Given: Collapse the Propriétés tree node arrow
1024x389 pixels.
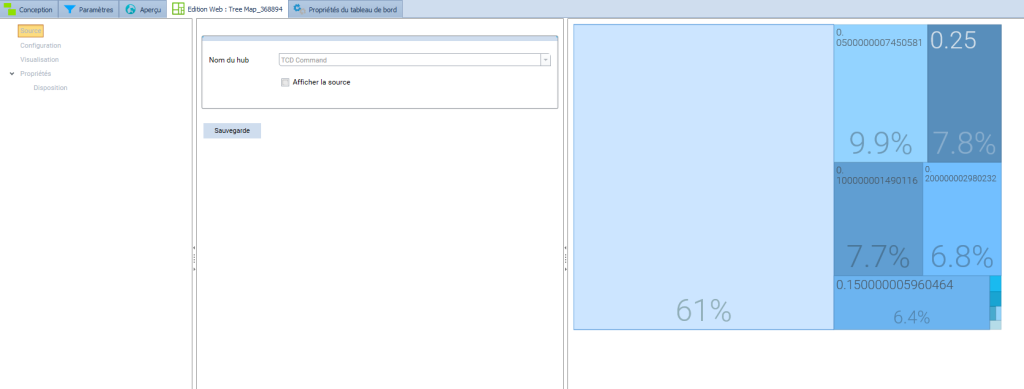Looking at the screenshot, I should point(12,74).
